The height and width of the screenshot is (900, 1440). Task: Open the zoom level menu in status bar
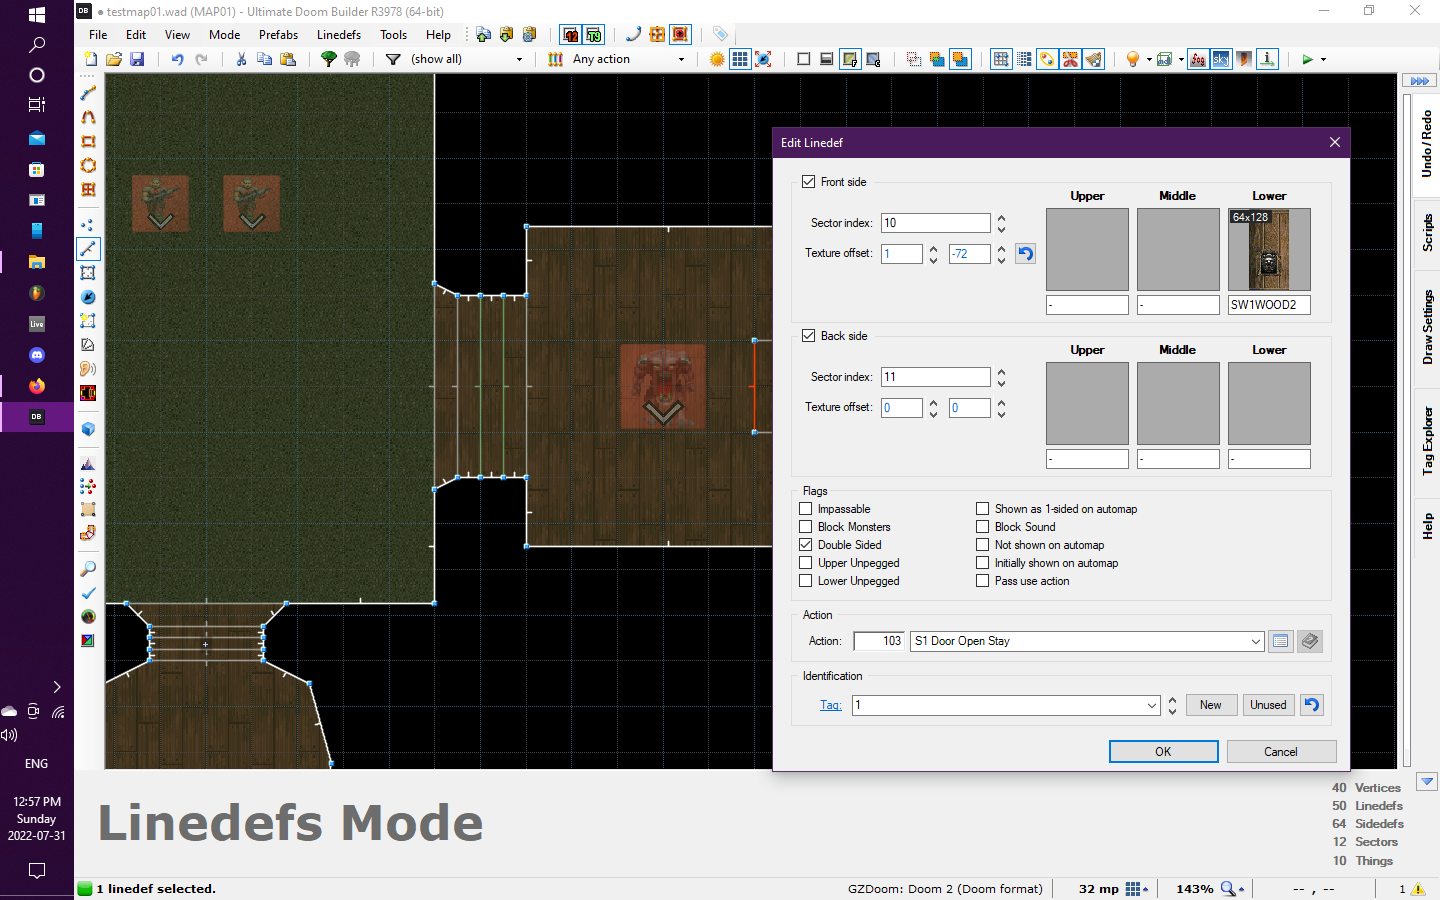pos(1232,888)
